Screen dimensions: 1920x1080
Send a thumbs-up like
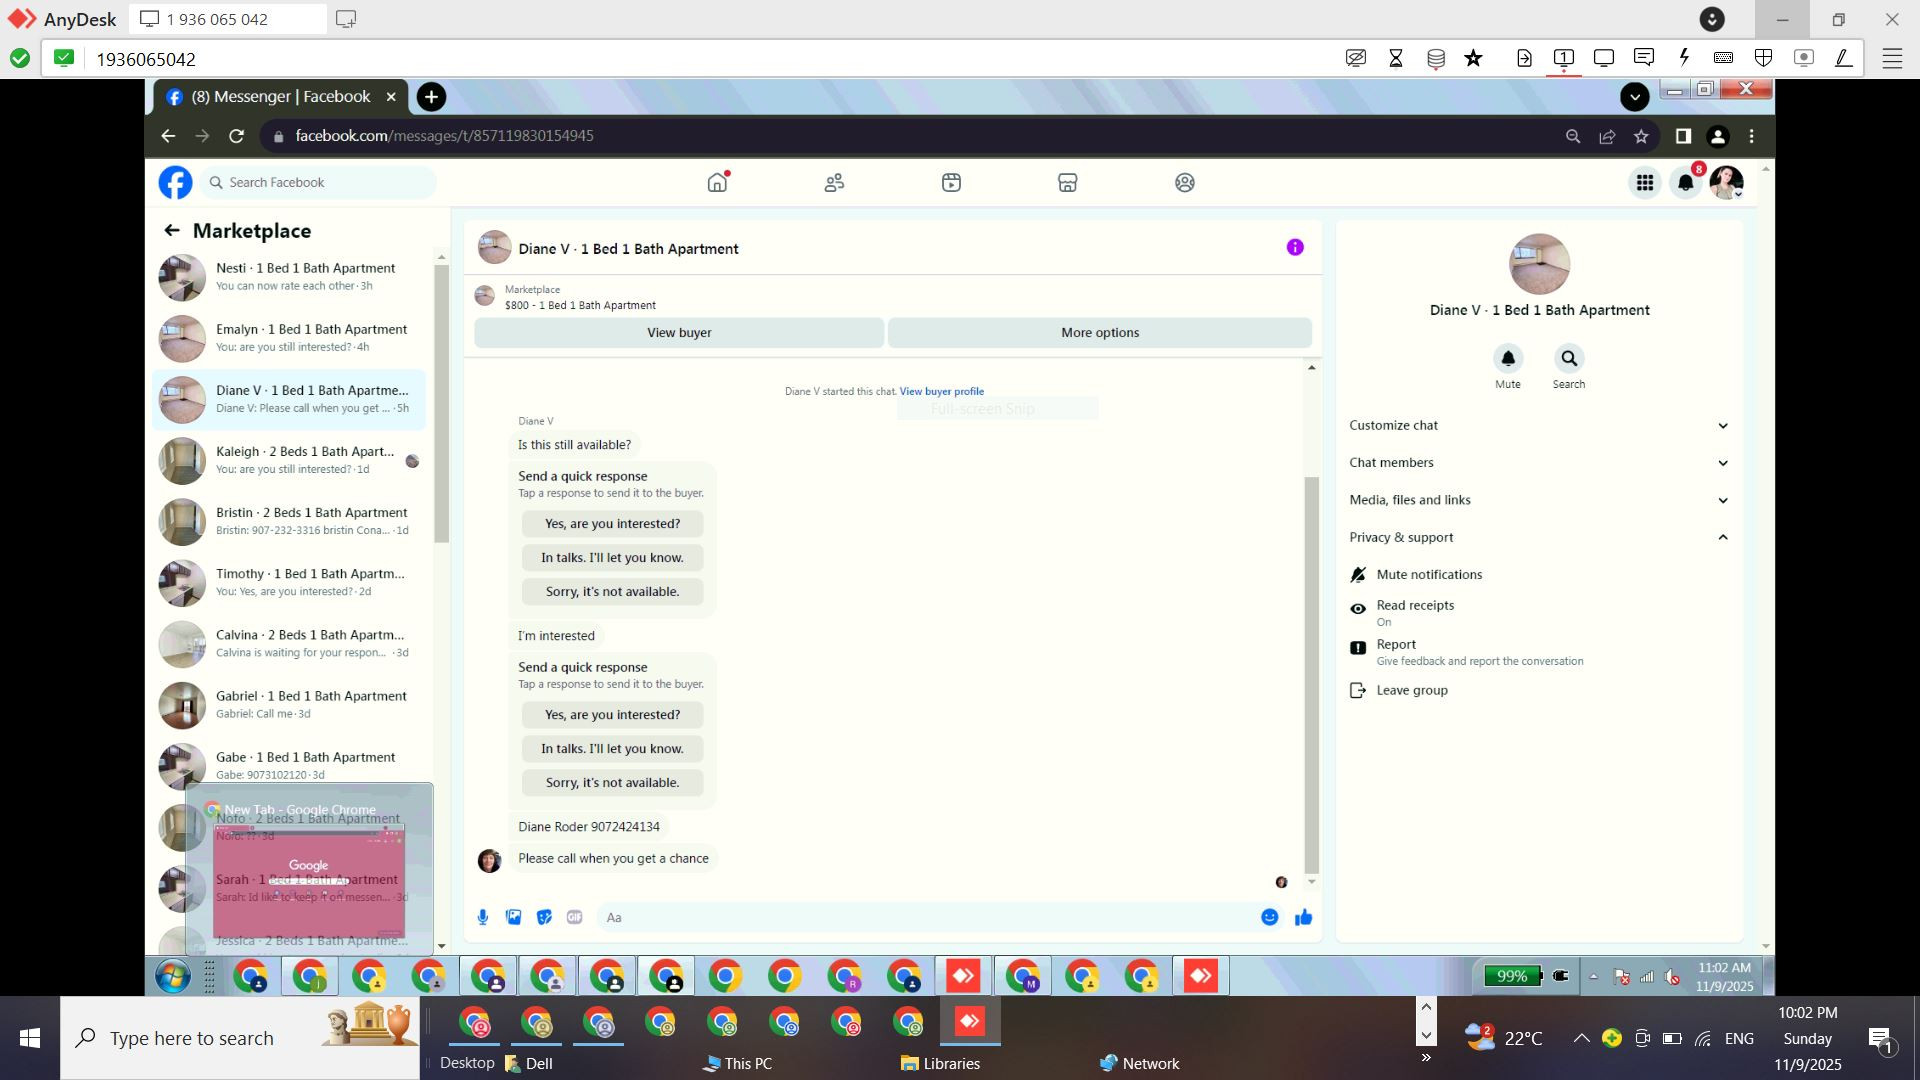[x=1303, y=917]
